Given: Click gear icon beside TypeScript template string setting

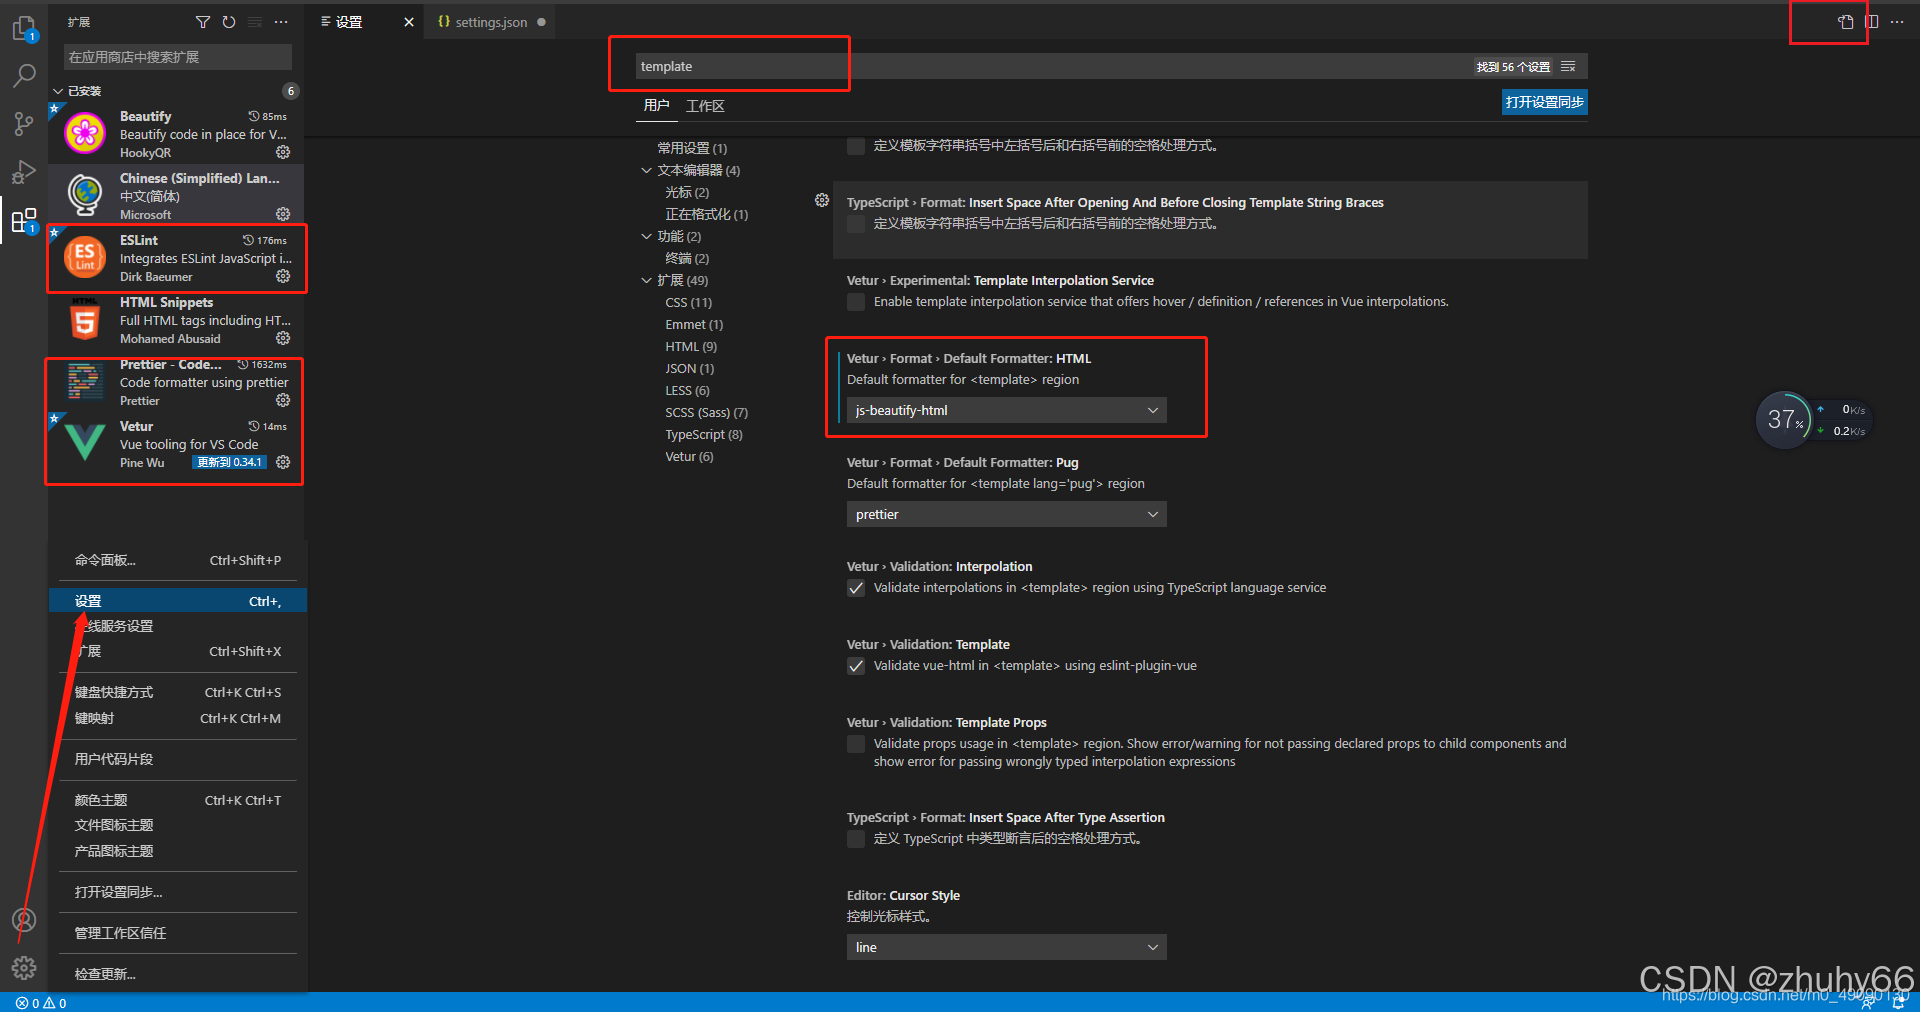Looking at the screenshot, I should point(822,200).
